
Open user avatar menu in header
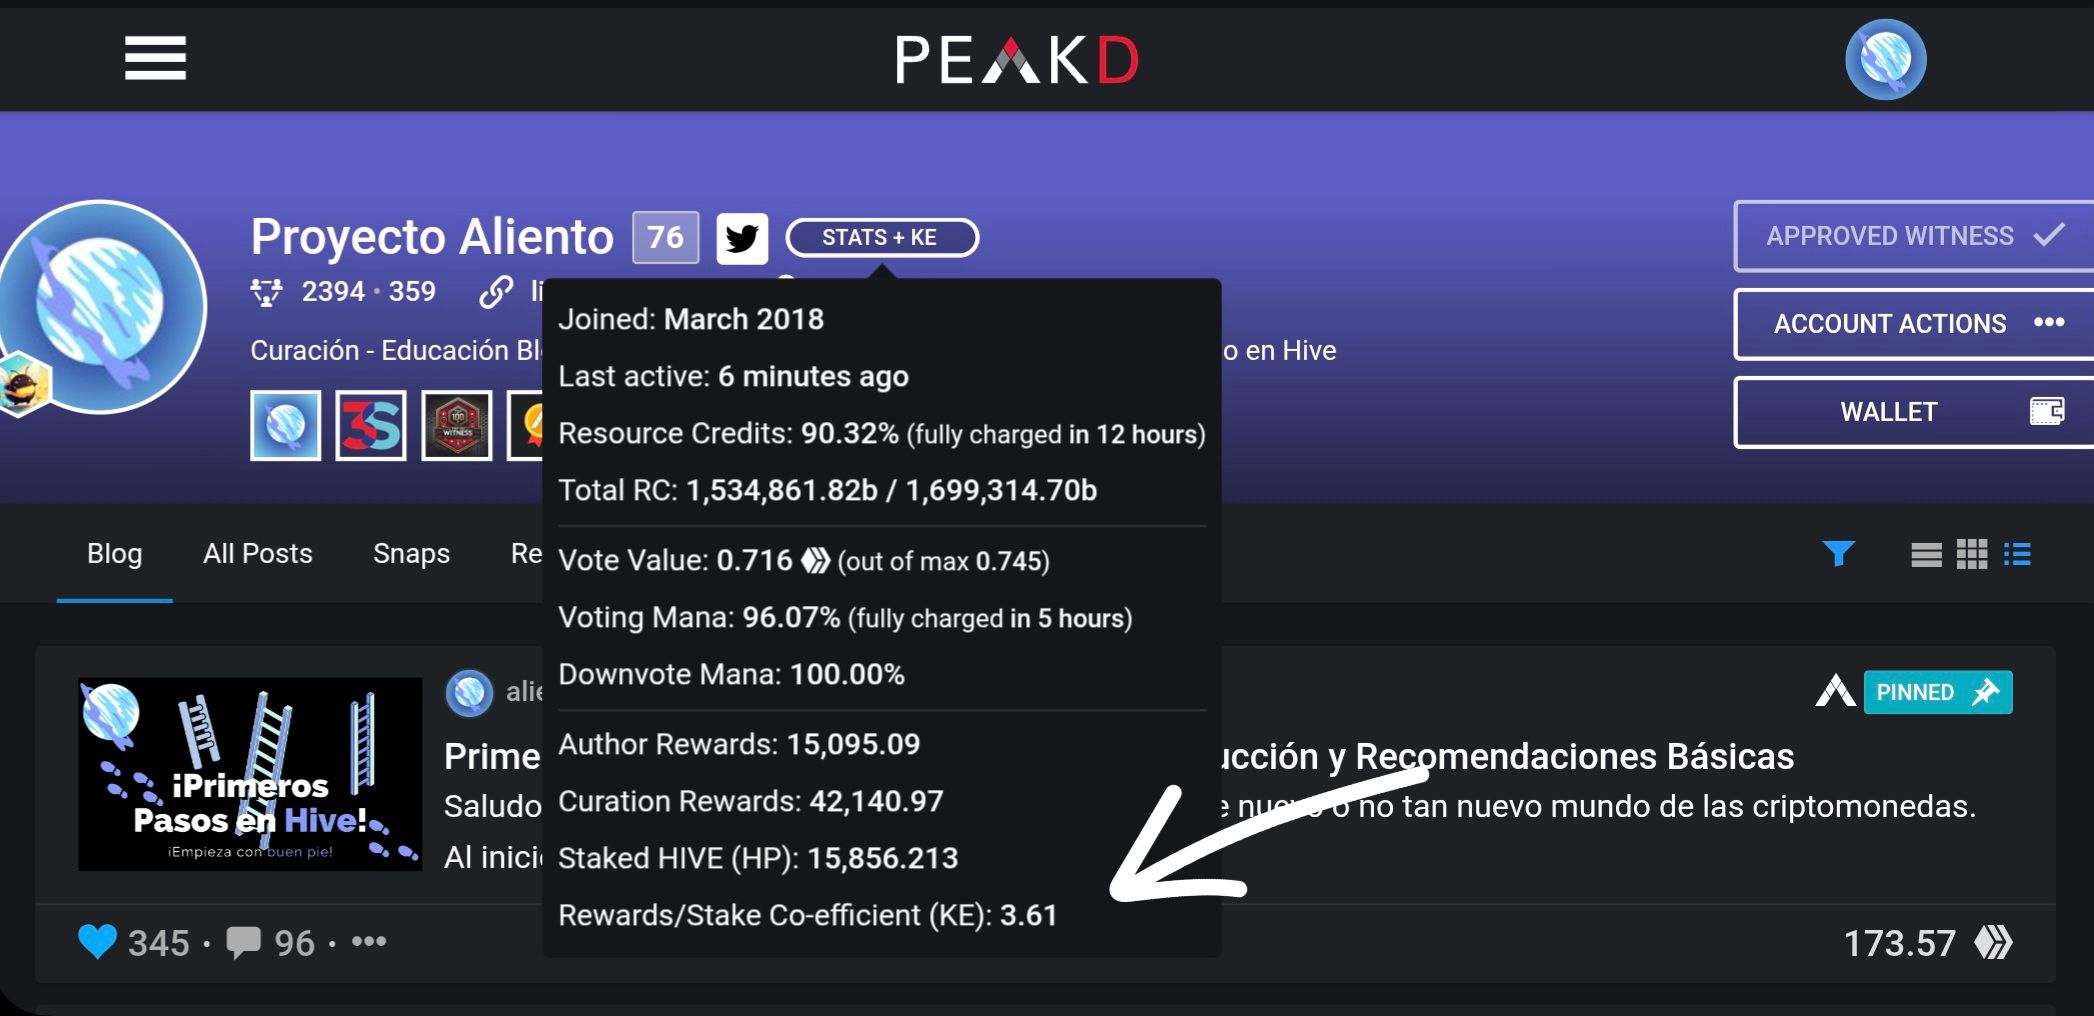point(1885,59)
